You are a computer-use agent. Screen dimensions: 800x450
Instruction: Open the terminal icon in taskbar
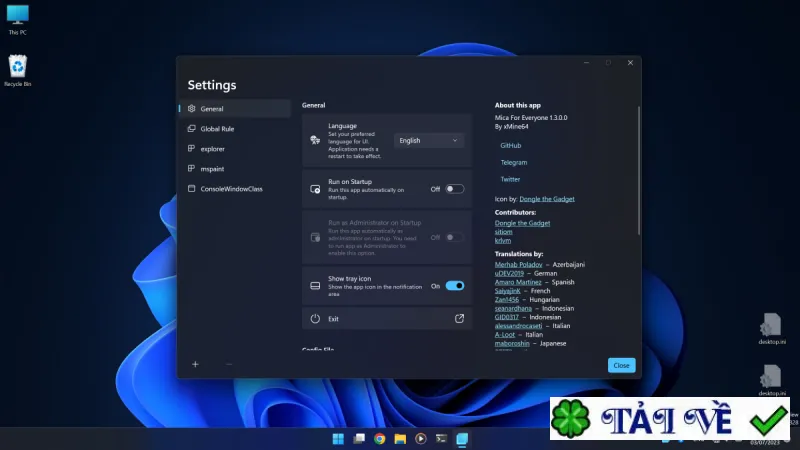tap(441, 438)
